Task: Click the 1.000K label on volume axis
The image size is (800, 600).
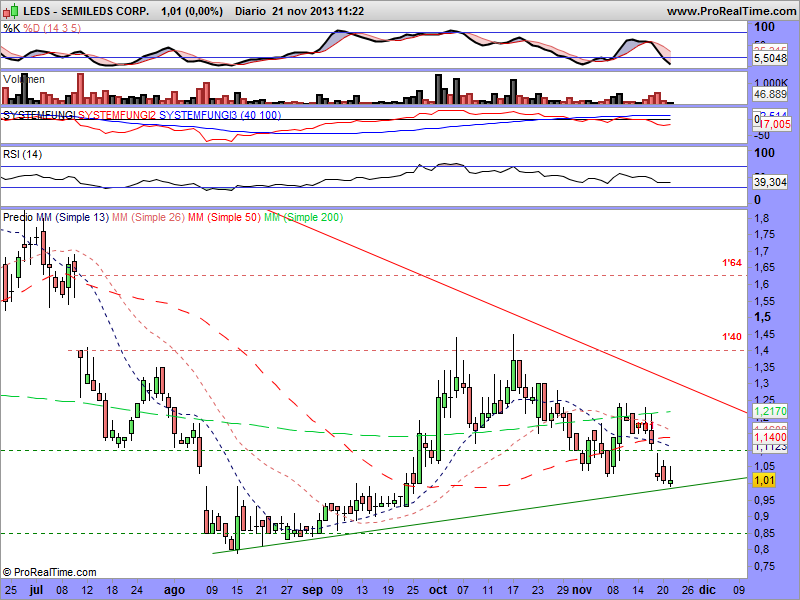Action: (770, 83)
